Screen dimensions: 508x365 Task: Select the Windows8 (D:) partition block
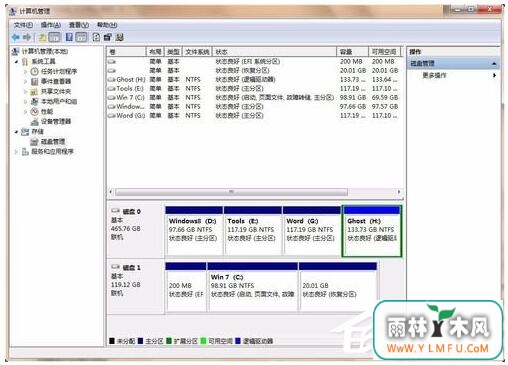point(194,232)
